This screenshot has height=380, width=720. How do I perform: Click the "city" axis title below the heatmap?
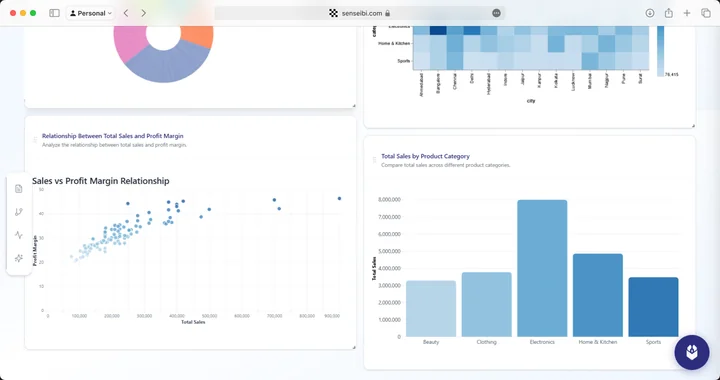pos(531,101)
